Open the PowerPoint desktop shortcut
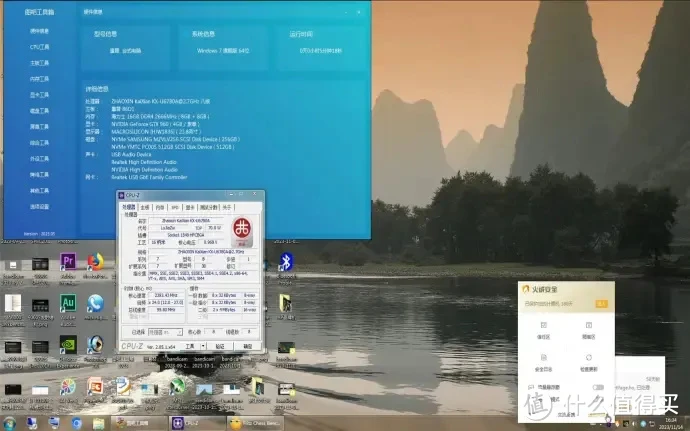The height and width of the screenshot is (431, 690). [95, 387]
